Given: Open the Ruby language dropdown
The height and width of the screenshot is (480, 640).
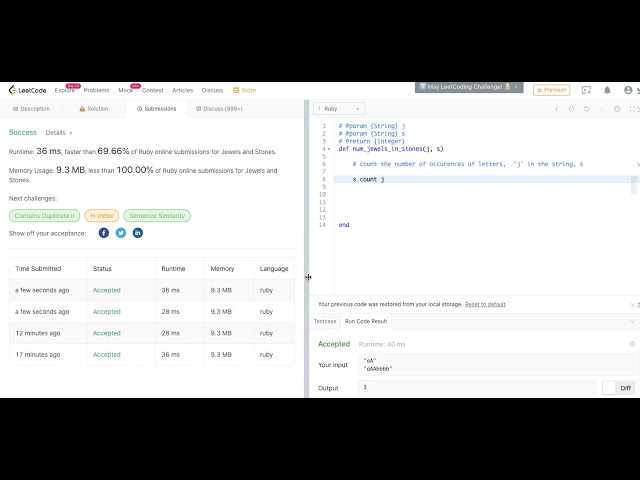Looking at the screenshot, I should pyautogui.click(x=339, y=109).
